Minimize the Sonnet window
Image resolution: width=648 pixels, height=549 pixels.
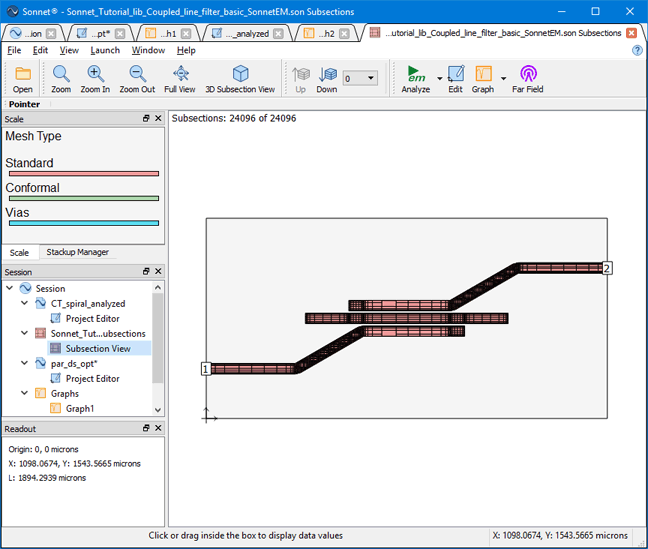(561, 12)
